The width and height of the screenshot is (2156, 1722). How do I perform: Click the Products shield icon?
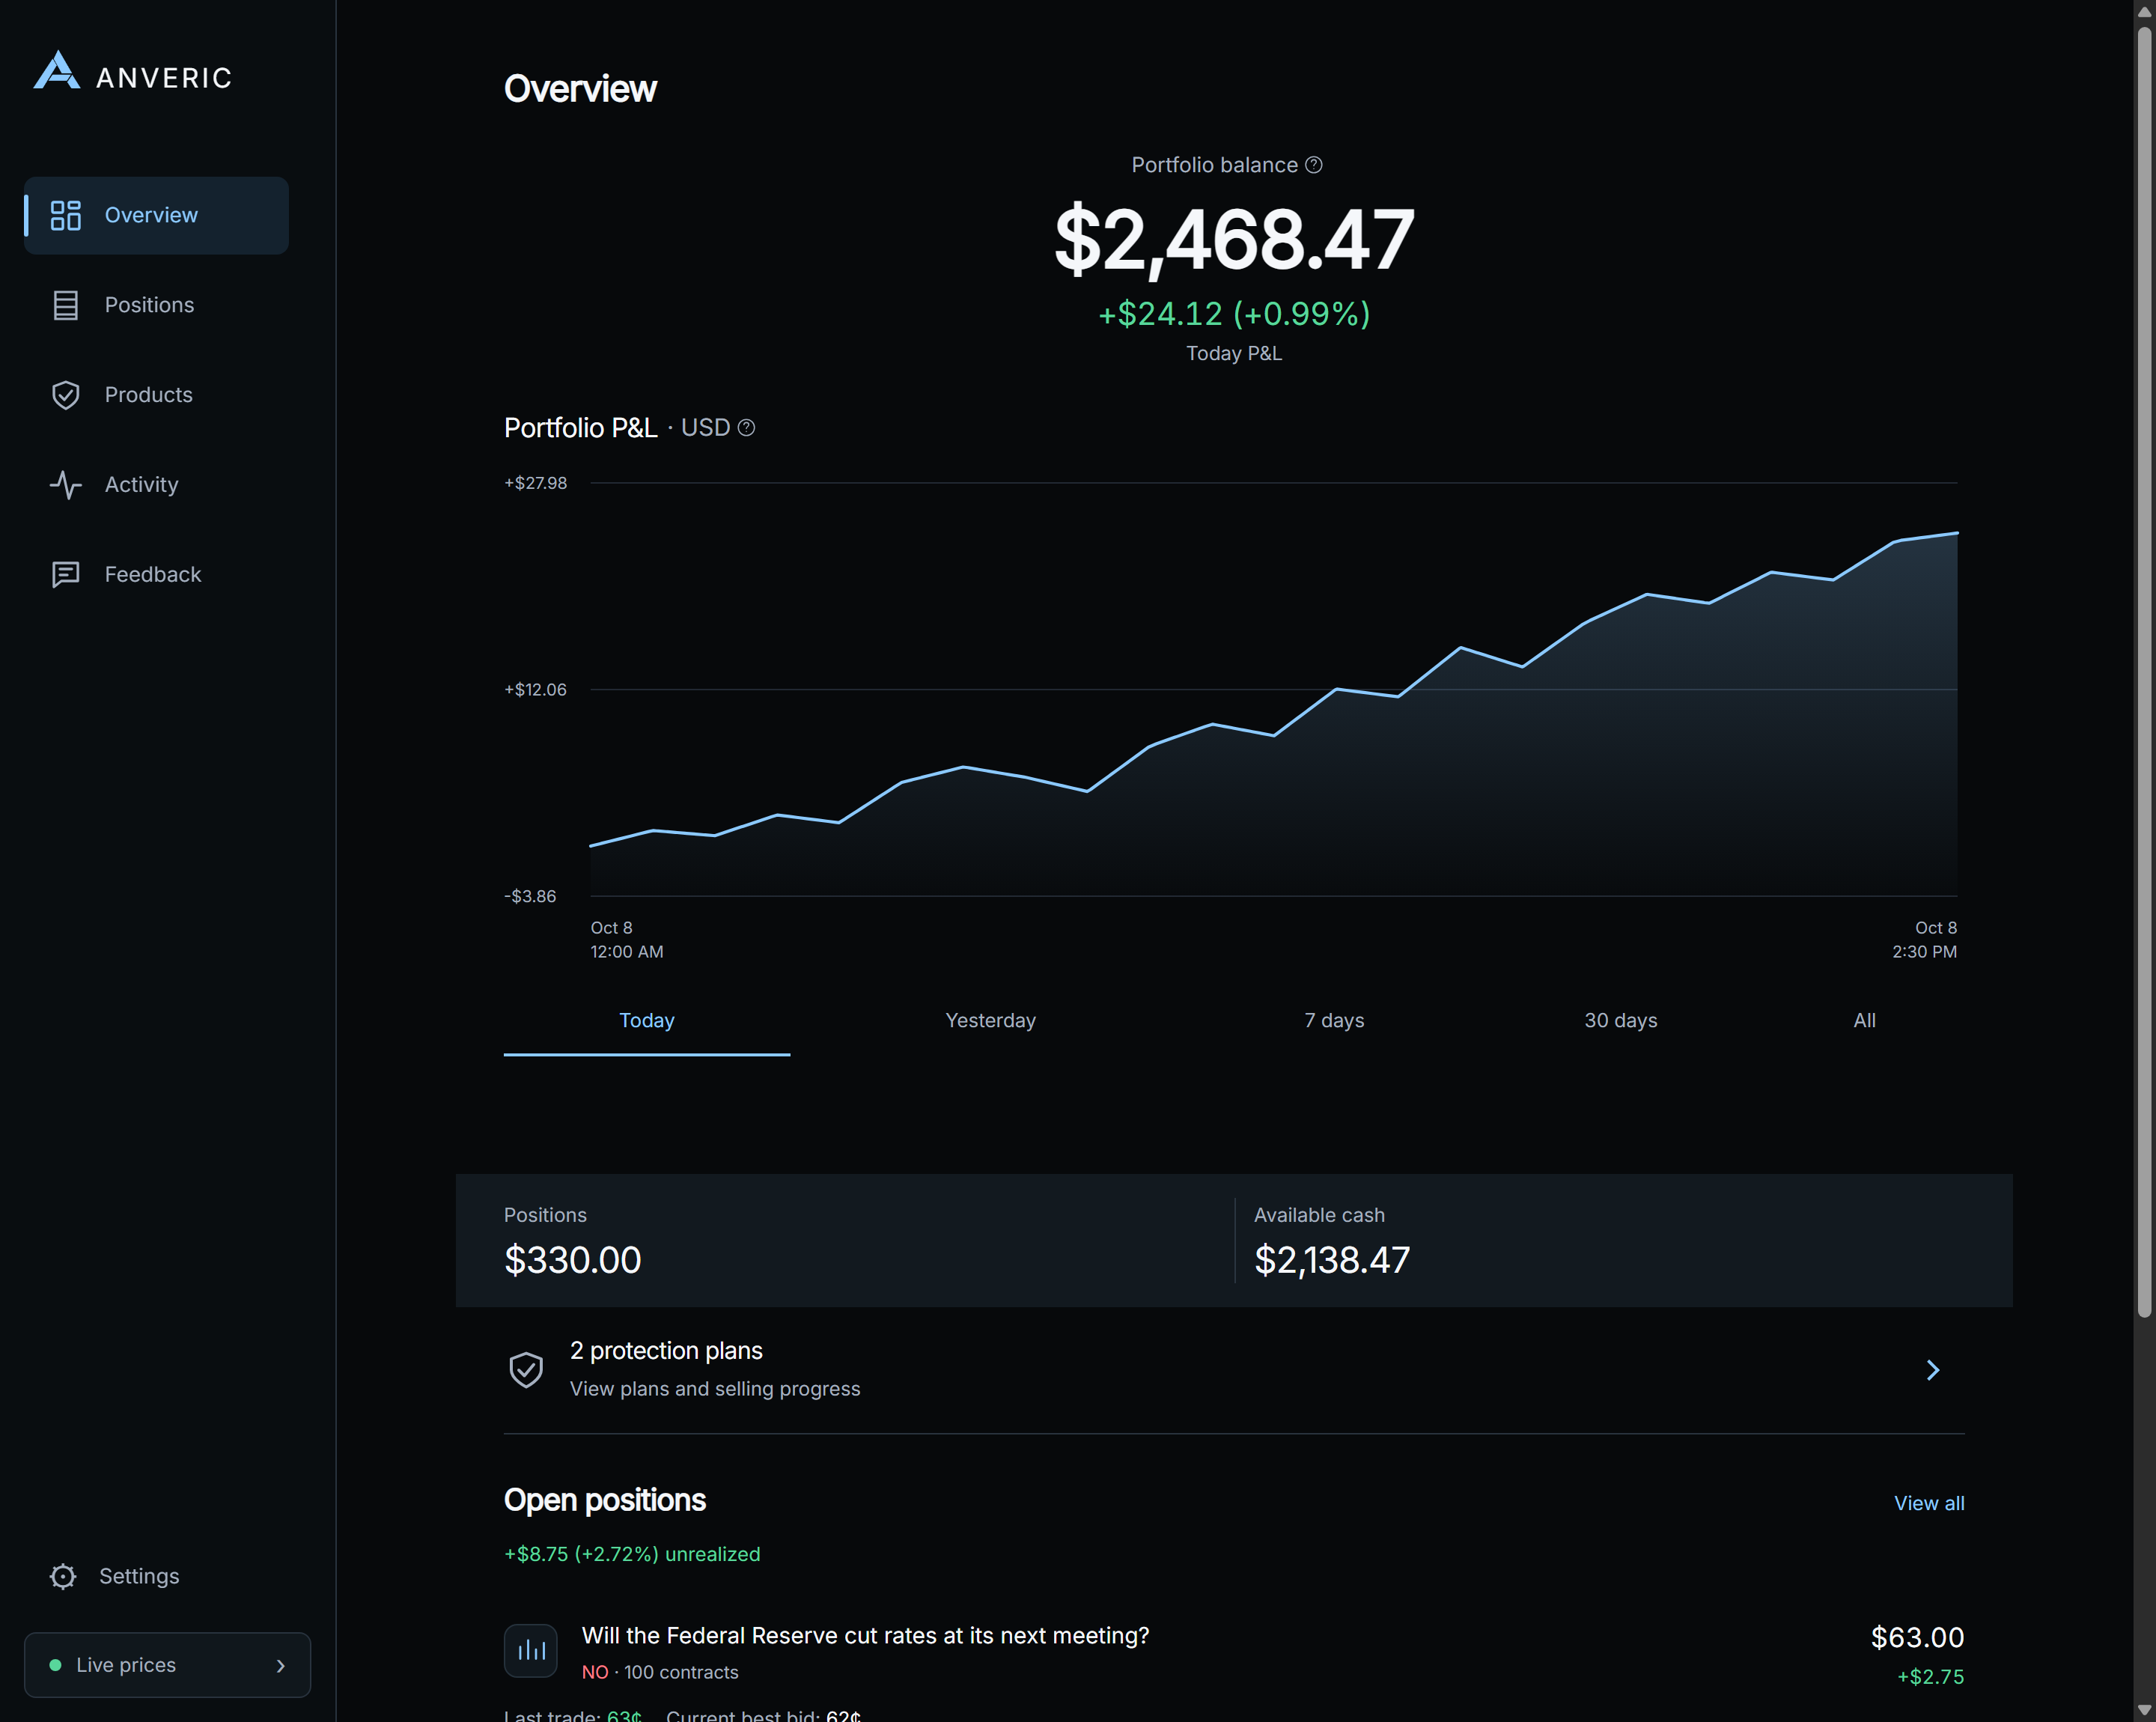pyautogui.click(x=66, y=395)
